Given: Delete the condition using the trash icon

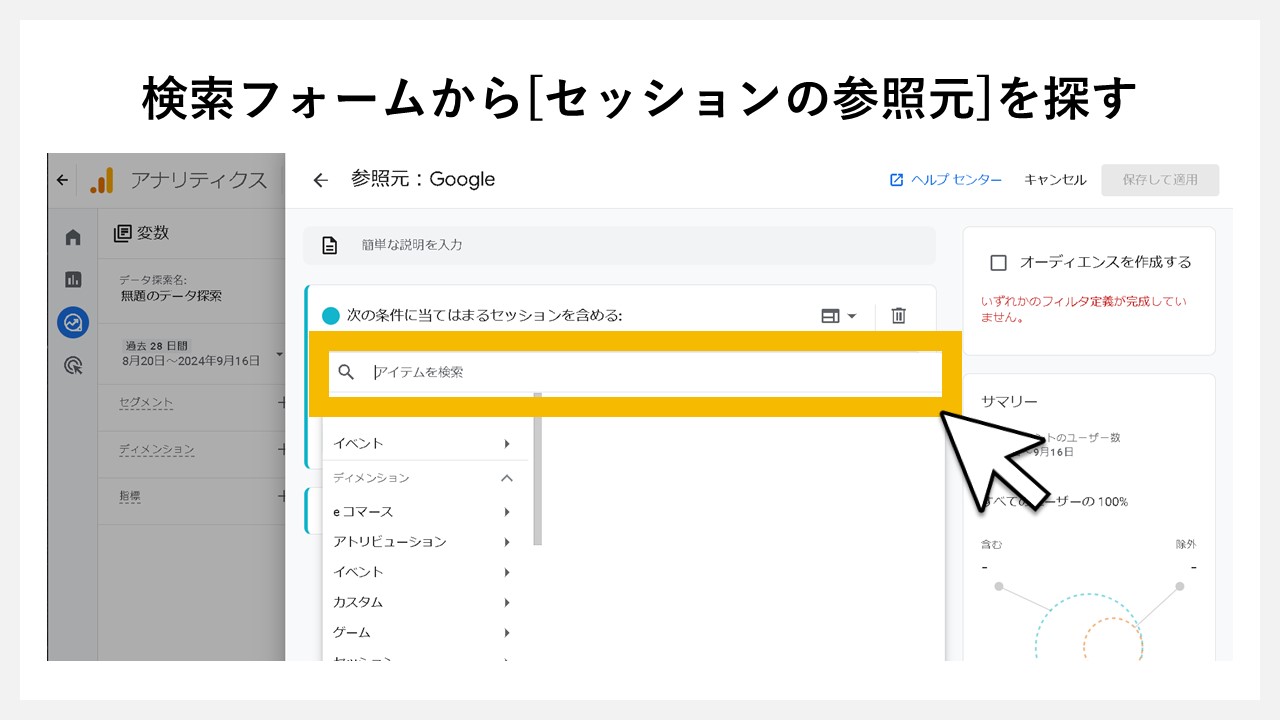Looking at the screenshot, I should [898, 315].
